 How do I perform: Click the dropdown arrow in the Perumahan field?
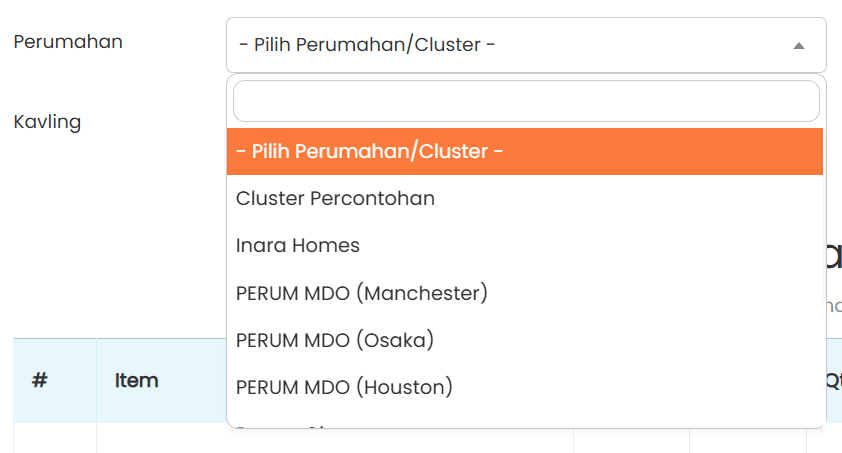click(x=798, y=46)
